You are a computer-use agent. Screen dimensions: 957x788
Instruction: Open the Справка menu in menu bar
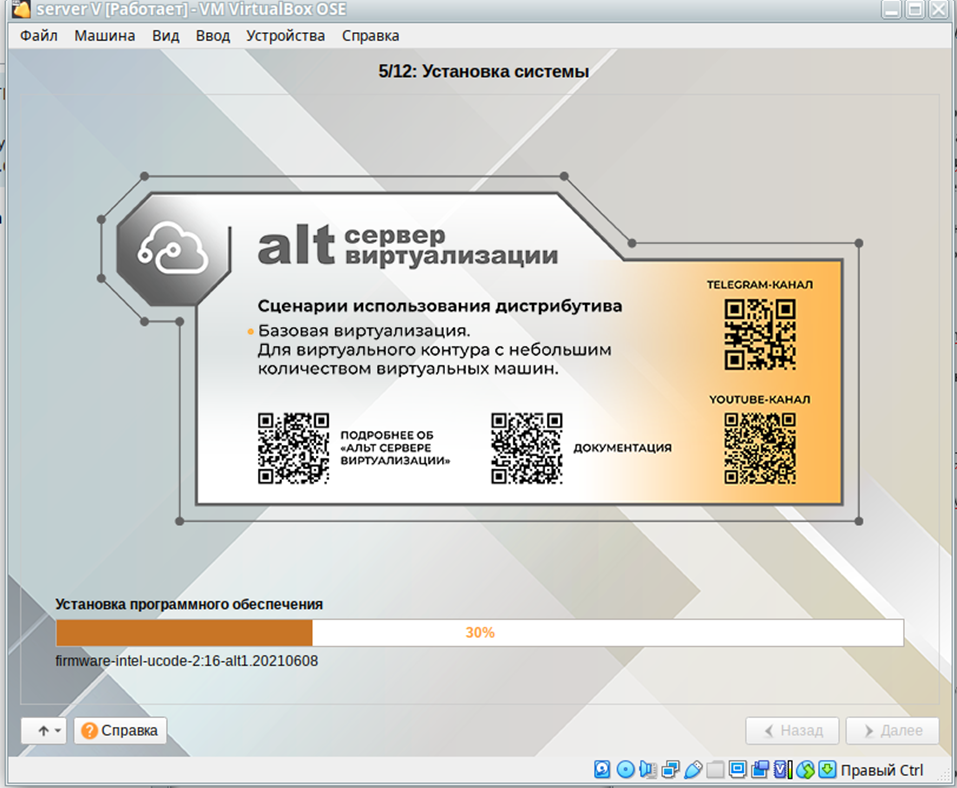pyautogui.click(x=370, y=36)
